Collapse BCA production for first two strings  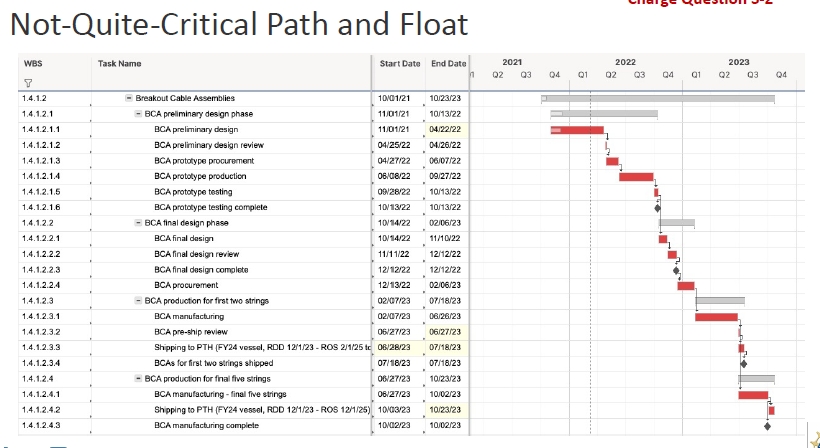click(138, 301)
